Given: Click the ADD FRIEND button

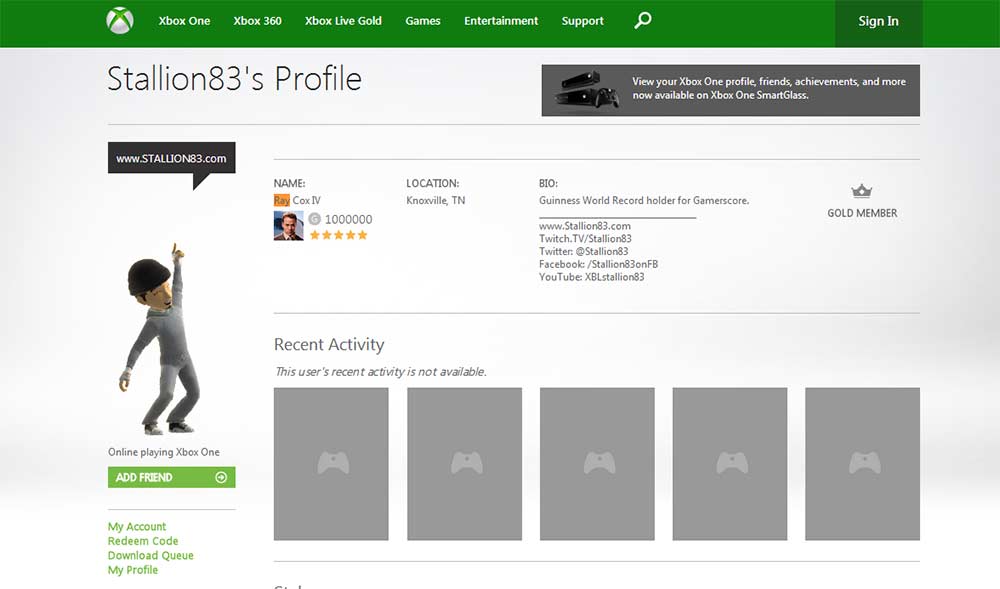Looking at the screenshot, I should pos(172,477).
